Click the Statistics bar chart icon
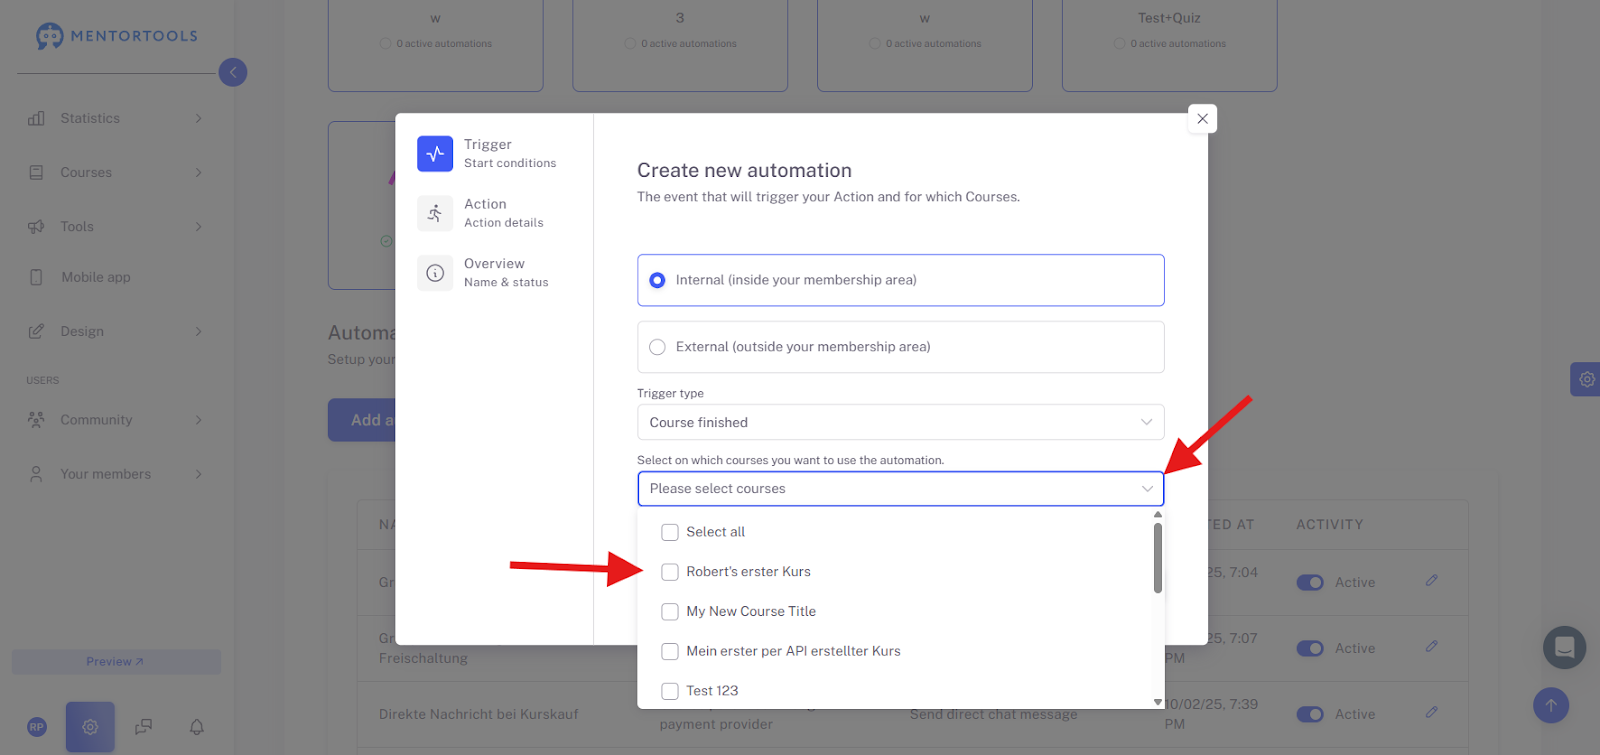1600x755 pixels. 36,118
